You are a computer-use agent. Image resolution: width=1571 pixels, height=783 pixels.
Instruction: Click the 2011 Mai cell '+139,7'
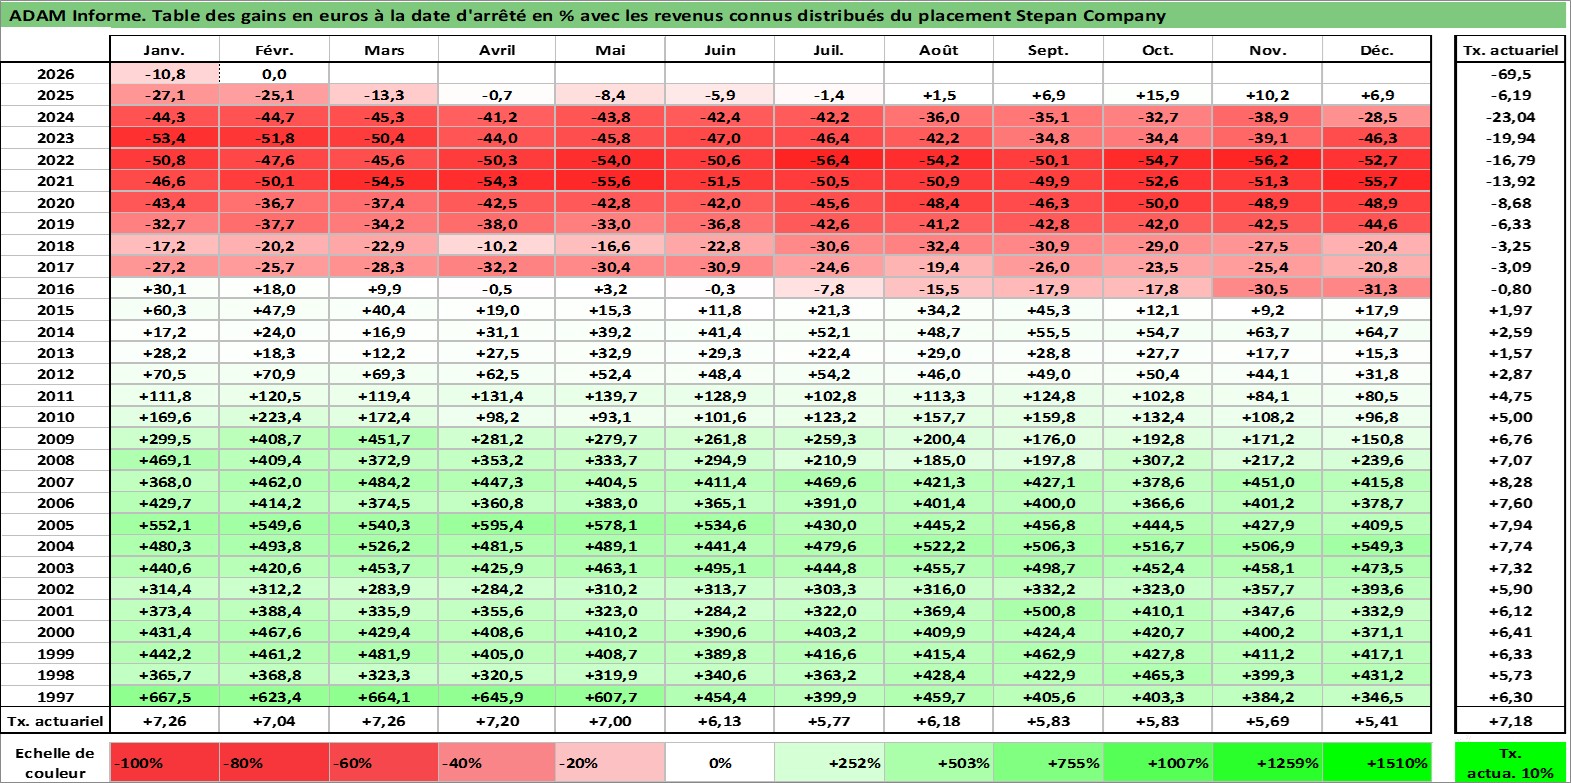pyautogui.click(x=610, y=396)
